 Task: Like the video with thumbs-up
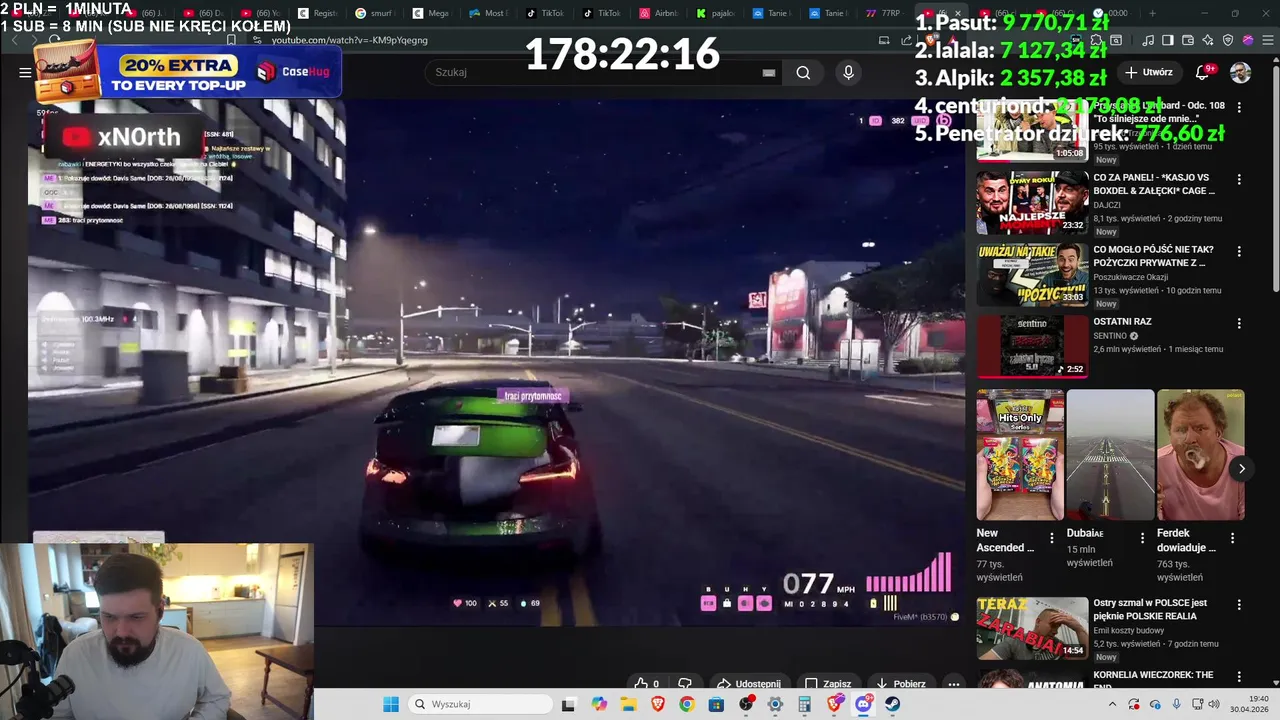tap(647, 684)
